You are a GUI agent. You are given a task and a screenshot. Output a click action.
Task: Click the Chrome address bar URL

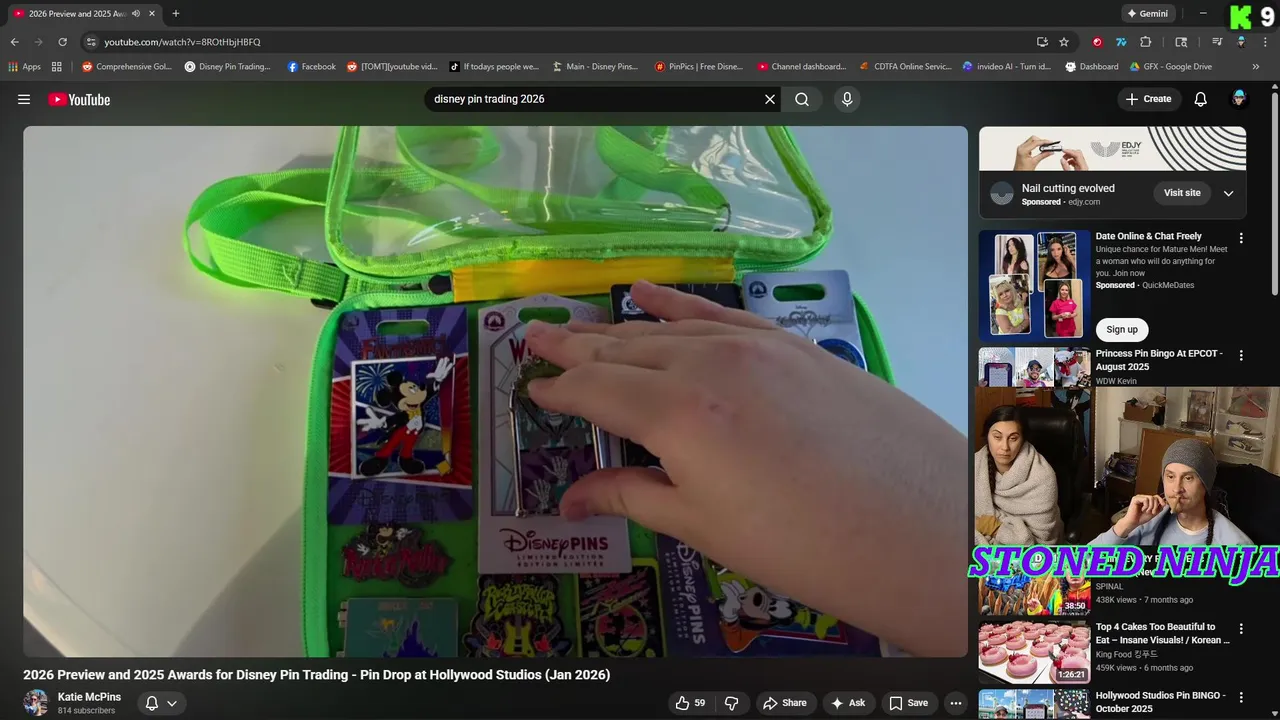click(x=182, y=42)
